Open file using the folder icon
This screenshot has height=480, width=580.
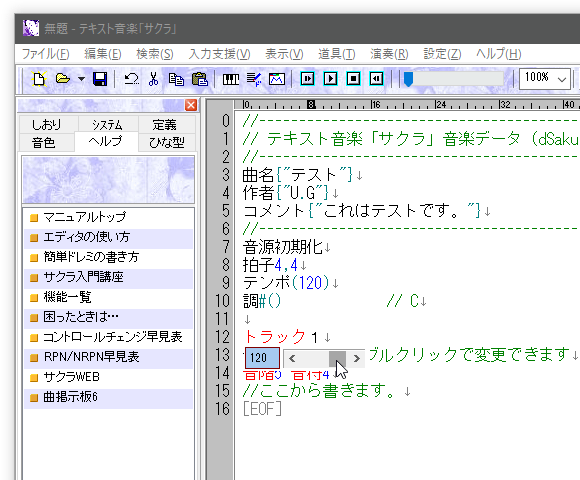pyautogui.click(x=63, y=79)
